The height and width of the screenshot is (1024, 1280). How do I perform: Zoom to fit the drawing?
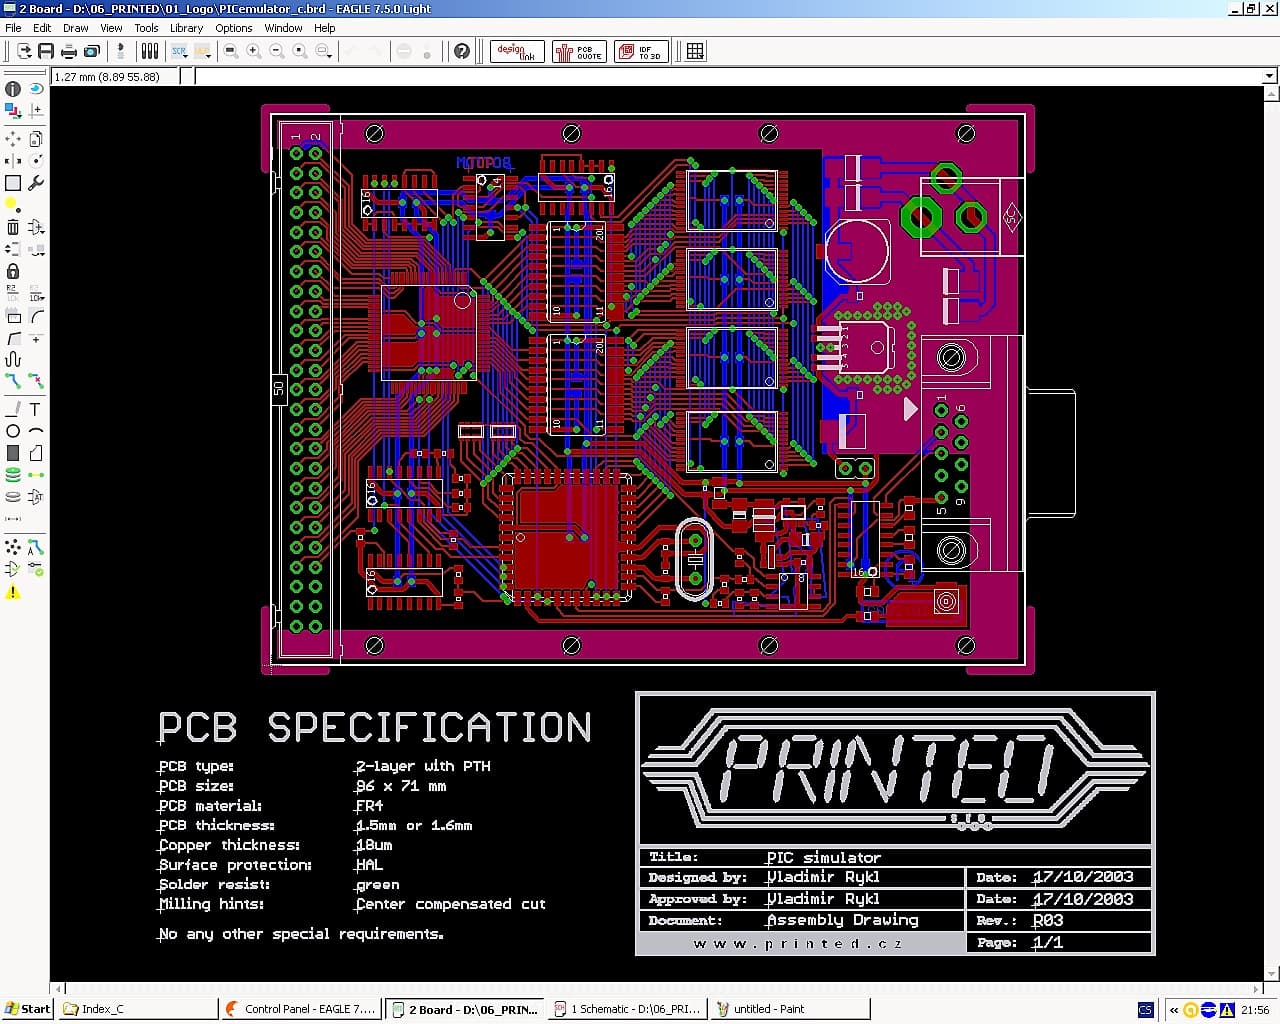click(x=231, y=51)
